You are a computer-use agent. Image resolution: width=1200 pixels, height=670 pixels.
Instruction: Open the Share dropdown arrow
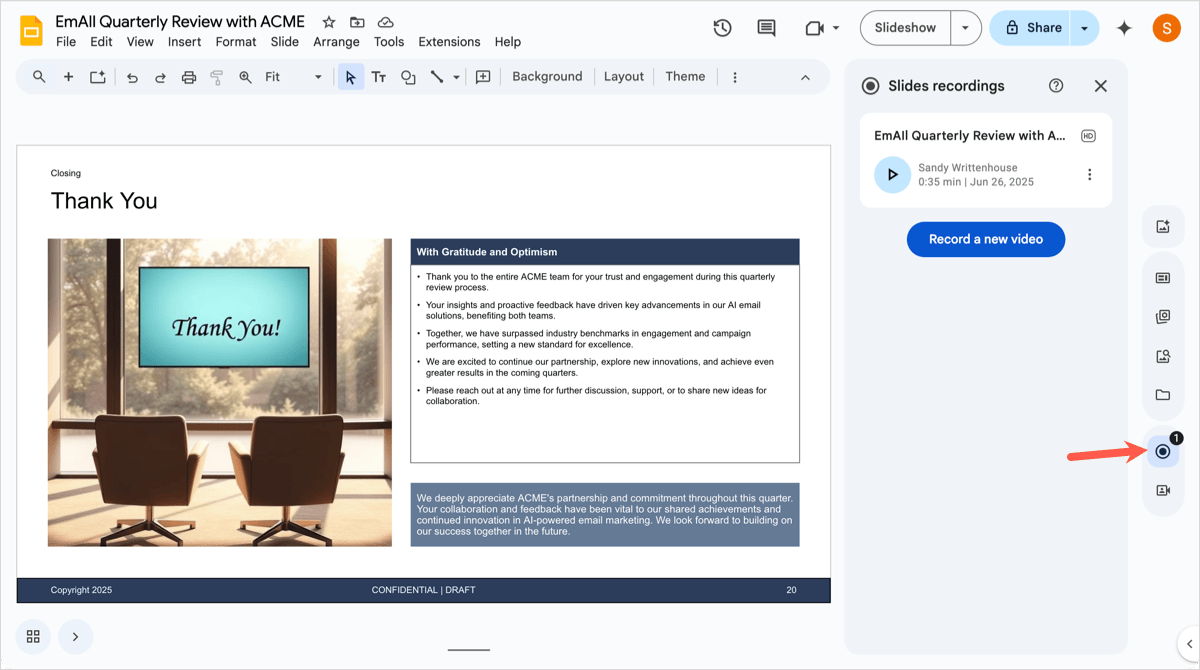click(1084, 28)
